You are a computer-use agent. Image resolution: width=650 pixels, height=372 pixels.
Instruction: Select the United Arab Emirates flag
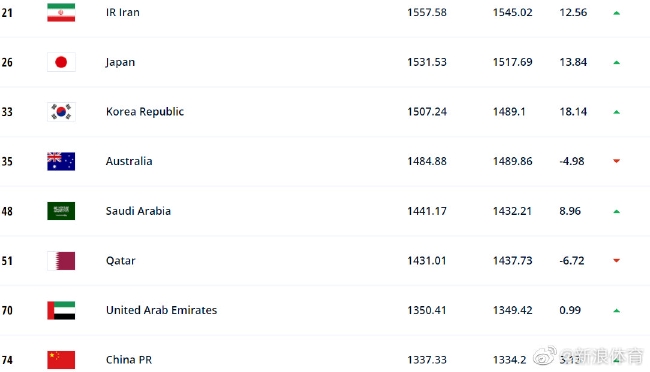click(x=61, y=310)
